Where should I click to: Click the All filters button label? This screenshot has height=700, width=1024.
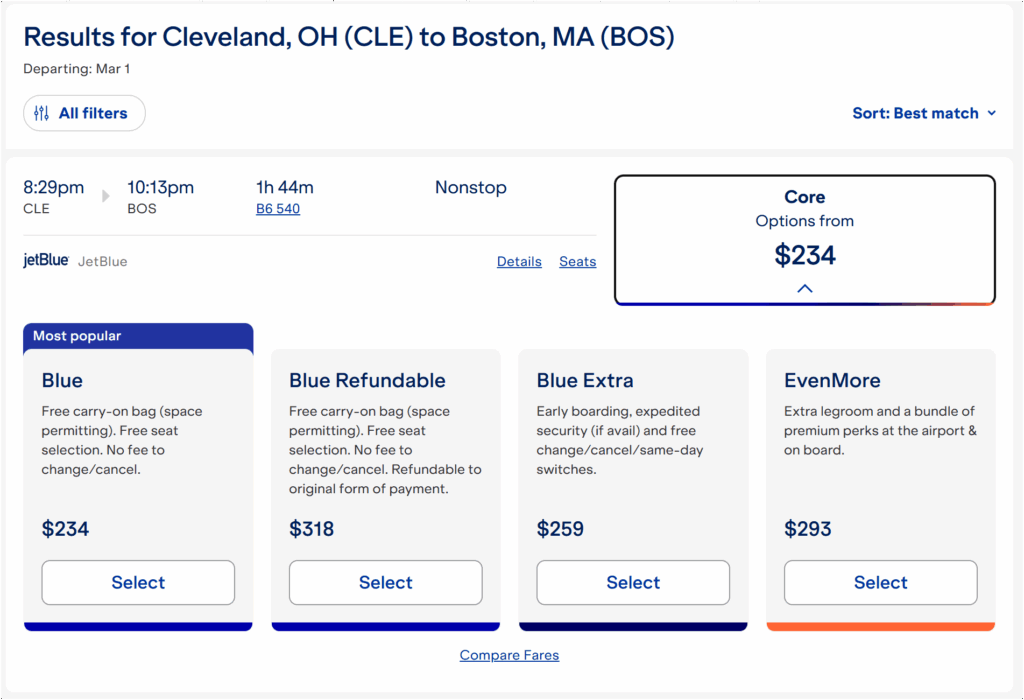click(x=93, y=113)
